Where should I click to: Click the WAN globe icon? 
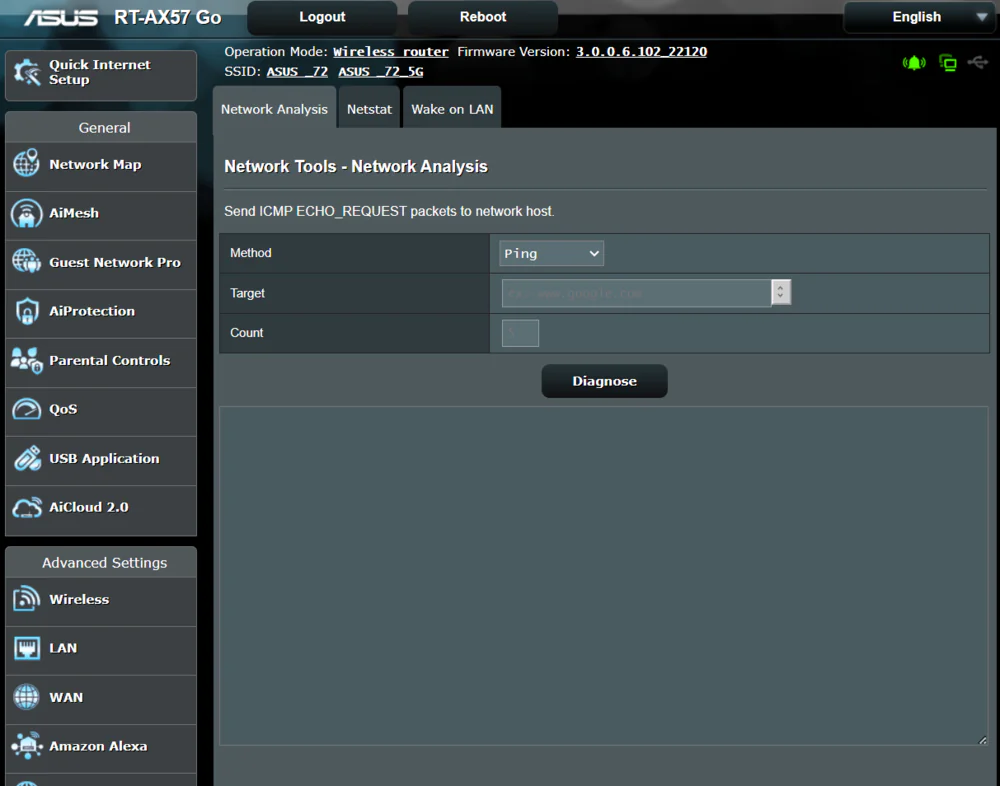(x=27, y=697)
